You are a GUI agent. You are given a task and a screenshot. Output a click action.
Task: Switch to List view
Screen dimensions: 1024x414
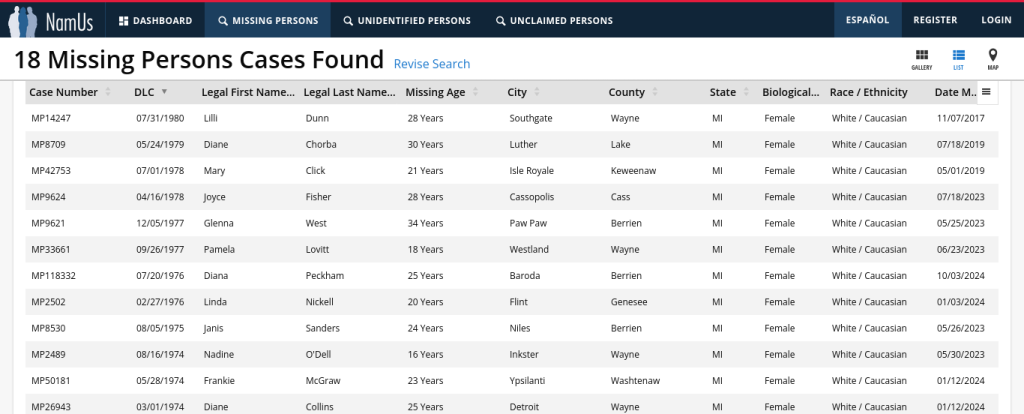[x=958, y=59]
